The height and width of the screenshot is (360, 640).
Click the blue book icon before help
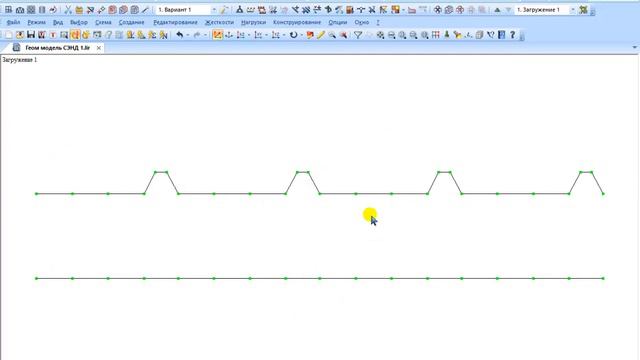click(502, 35)
